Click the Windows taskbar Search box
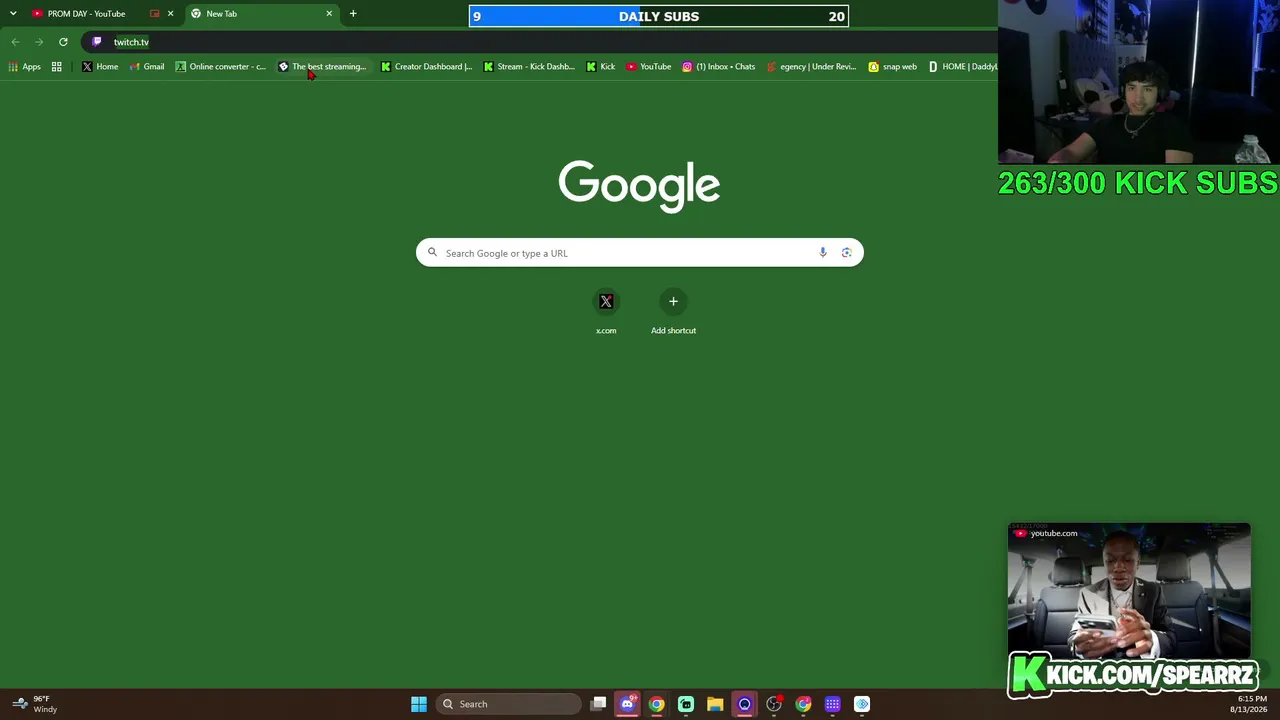This screenshot has height=720, width=1280. (508, 704)
